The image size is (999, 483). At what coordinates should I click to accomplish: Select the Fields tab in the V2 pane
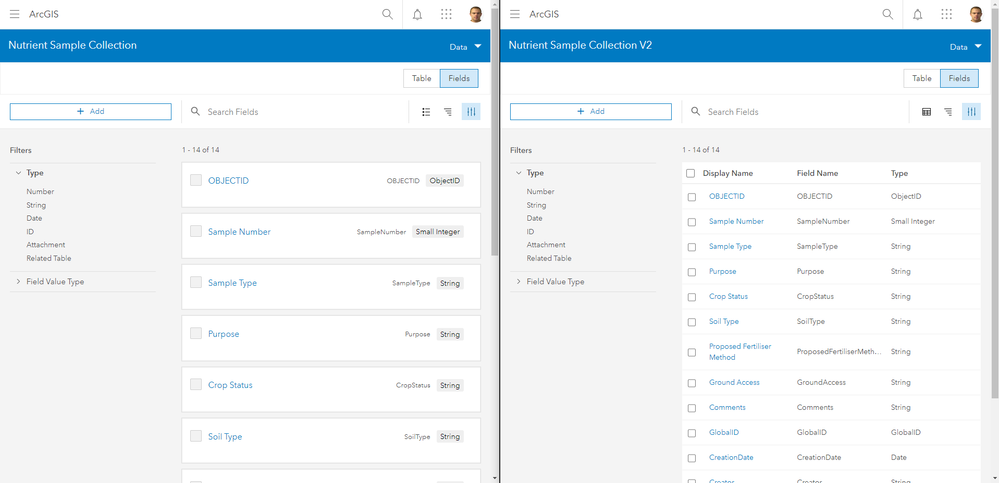point(959,78)
